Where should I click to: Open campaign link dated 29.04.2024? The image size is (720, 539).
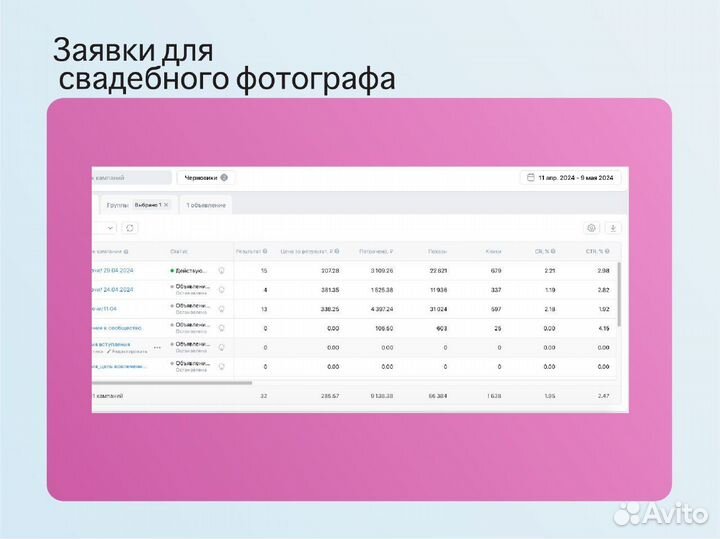[113, 270]
